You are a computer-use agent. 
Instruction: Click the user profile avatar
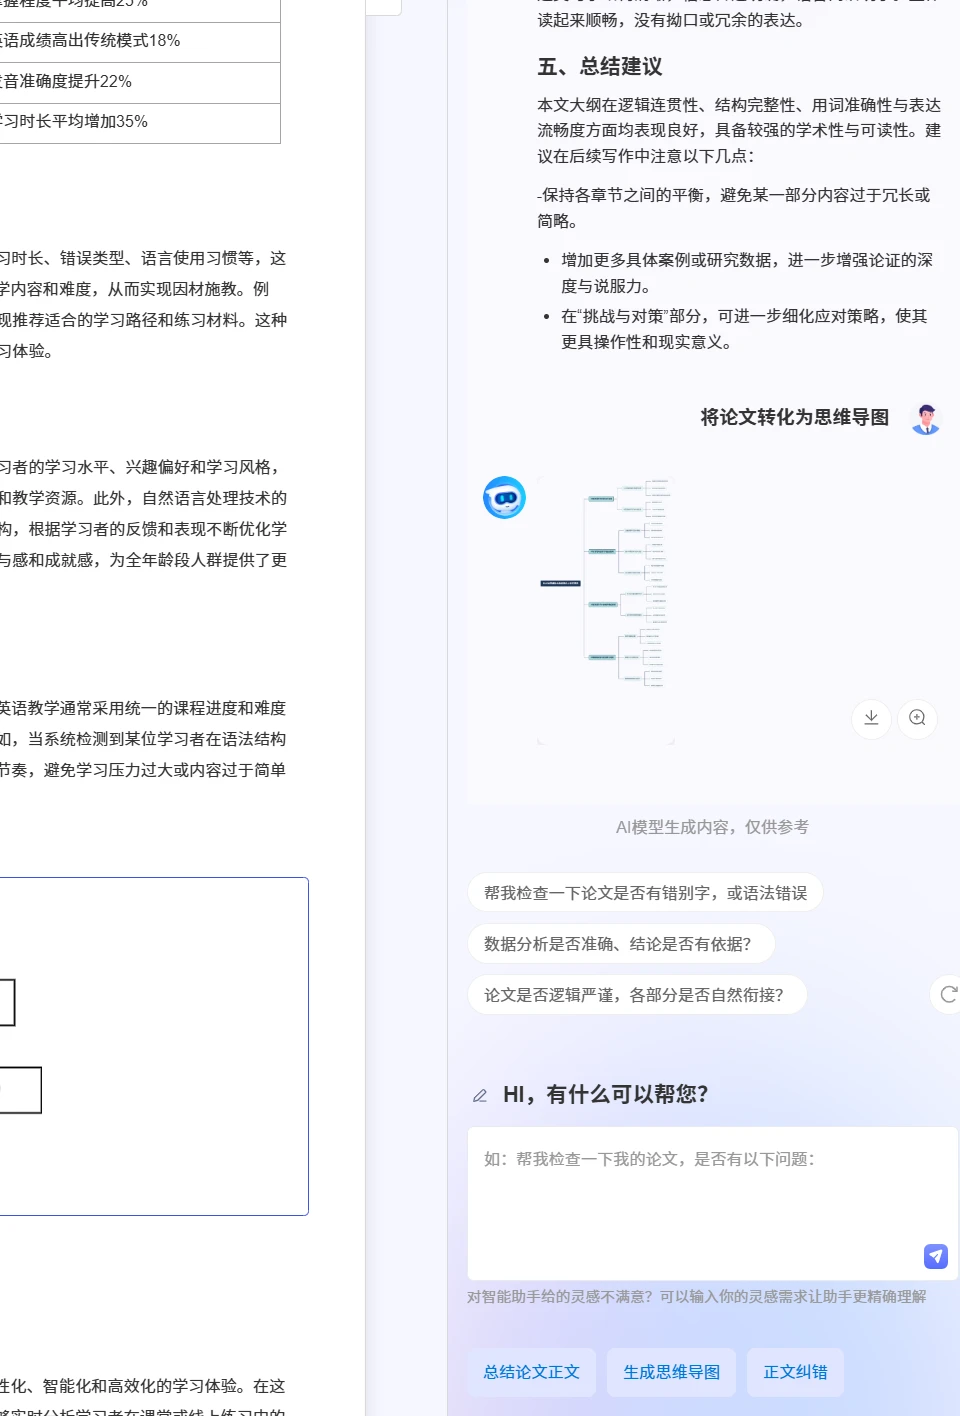pyautogui.click(x=926, y=418)
